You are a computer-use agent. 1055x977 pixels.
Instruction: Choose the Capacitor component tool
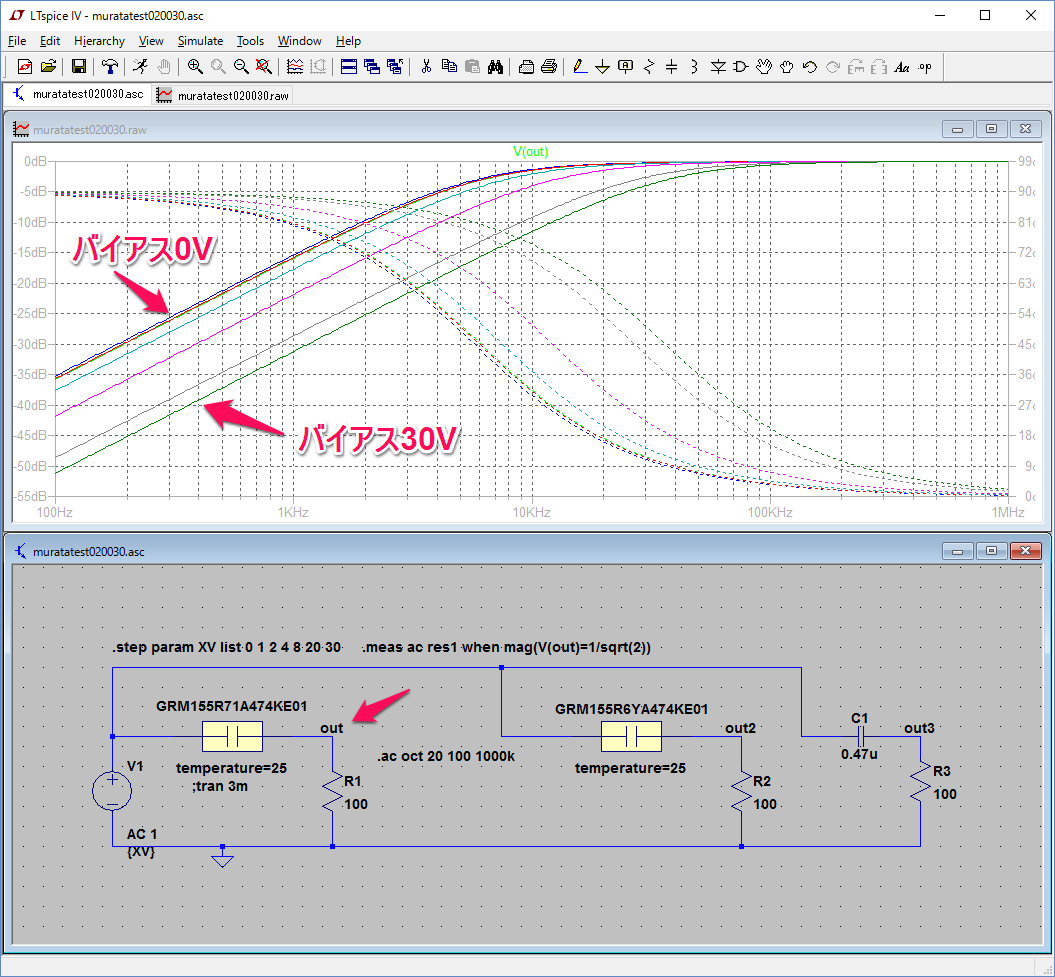click(x=671, y=67)
